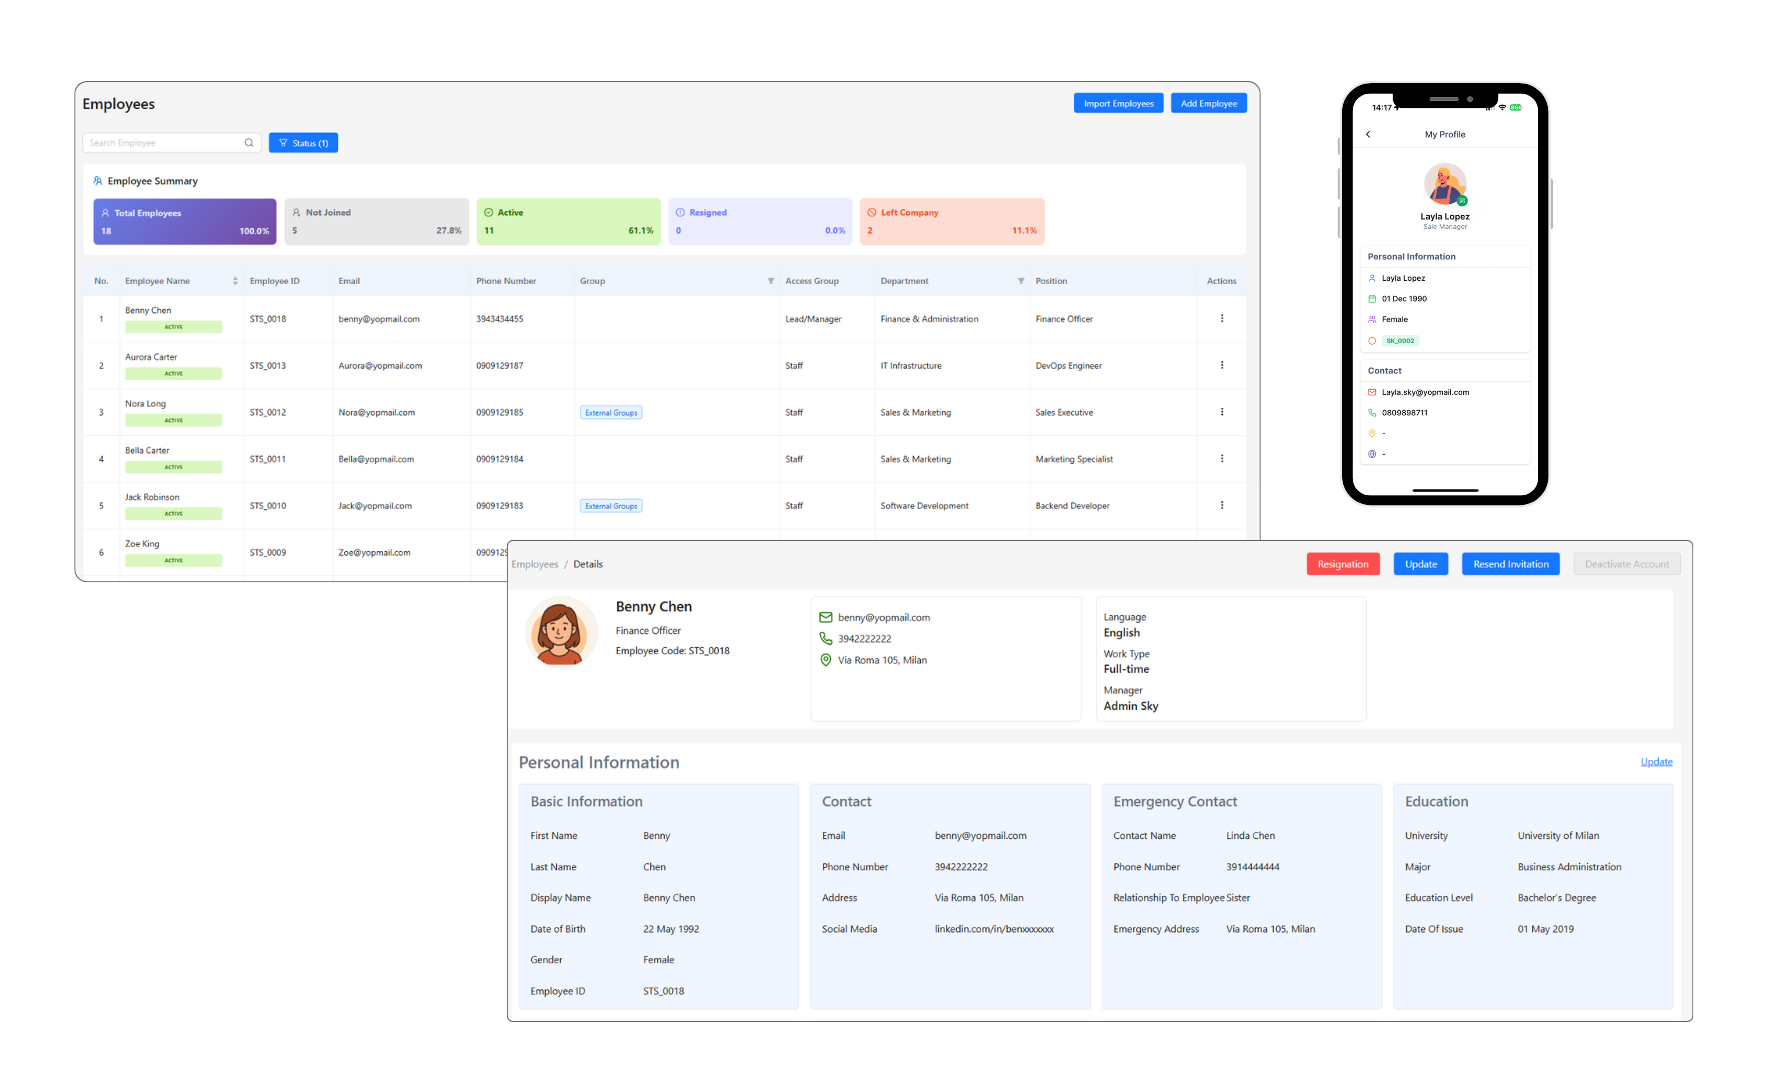The width and height of the screenshot is (1769, 1078).
Task: Open actions menu for Aurora Carter row
Action: [1221, 366]
